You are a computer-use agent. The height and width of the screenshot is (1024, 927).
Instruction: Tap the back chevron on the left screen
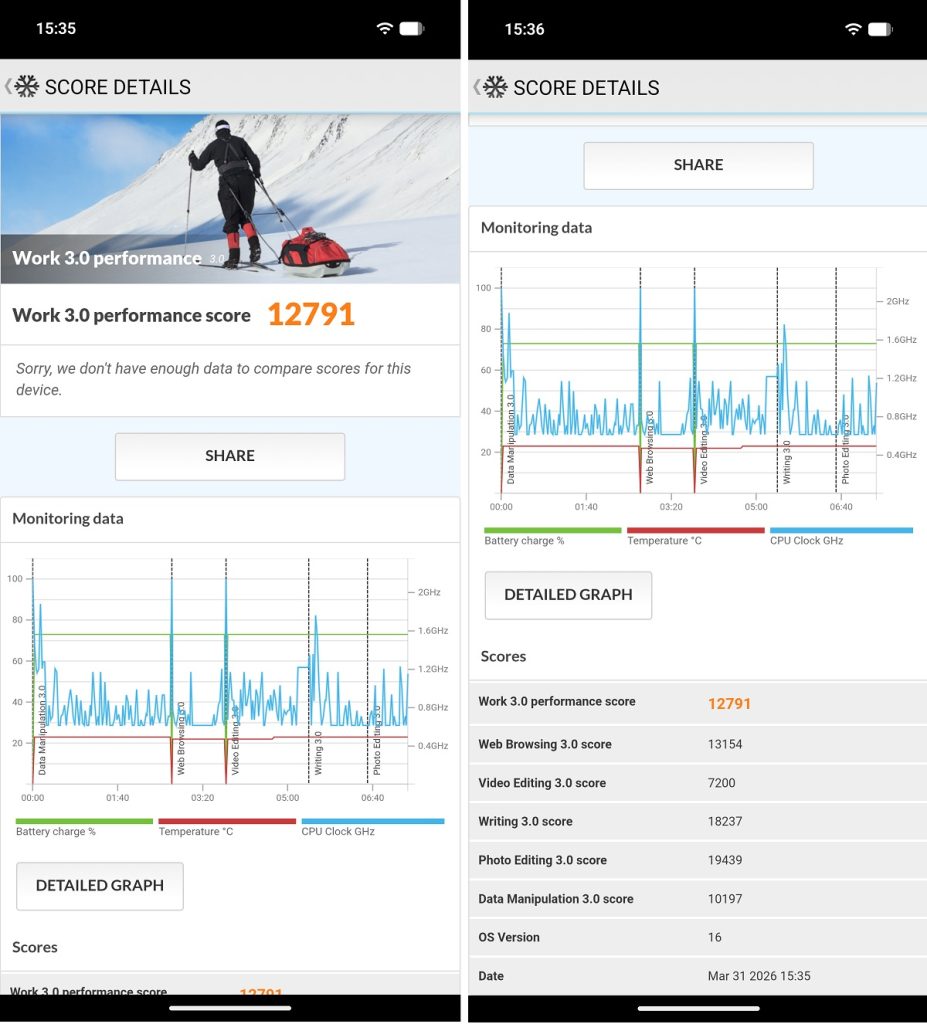tap(8, 86)
